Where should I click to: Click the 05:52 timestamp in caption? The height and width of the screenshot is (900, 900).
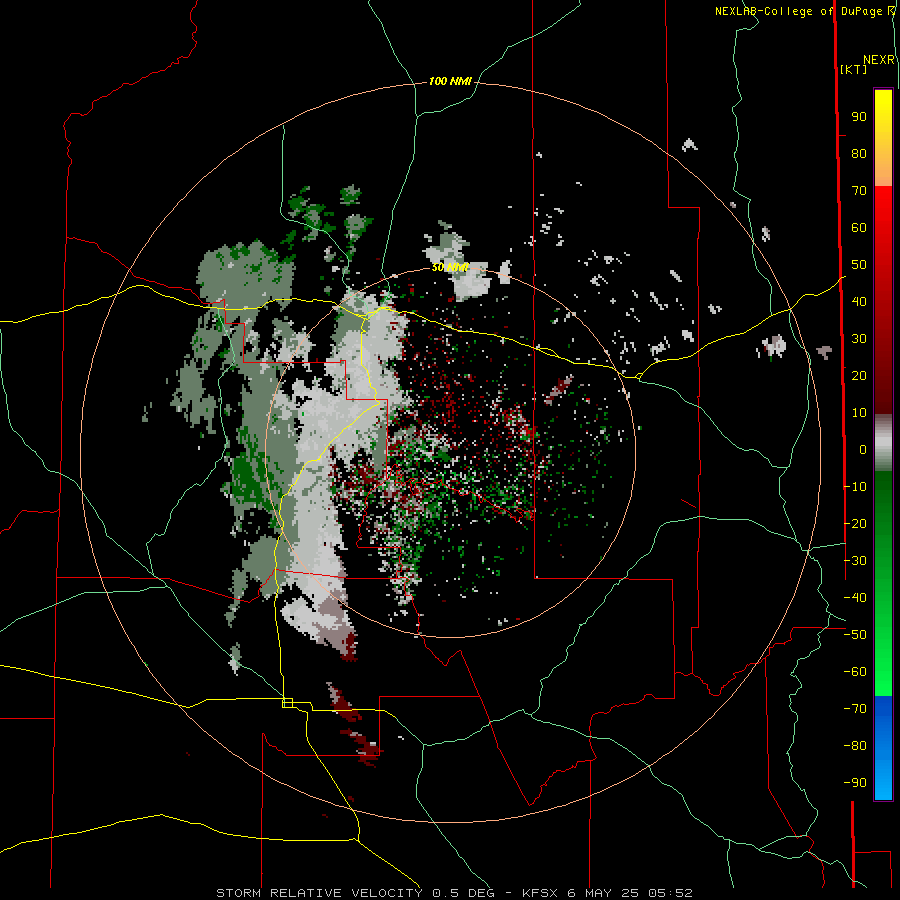click(x=670, y=893)
